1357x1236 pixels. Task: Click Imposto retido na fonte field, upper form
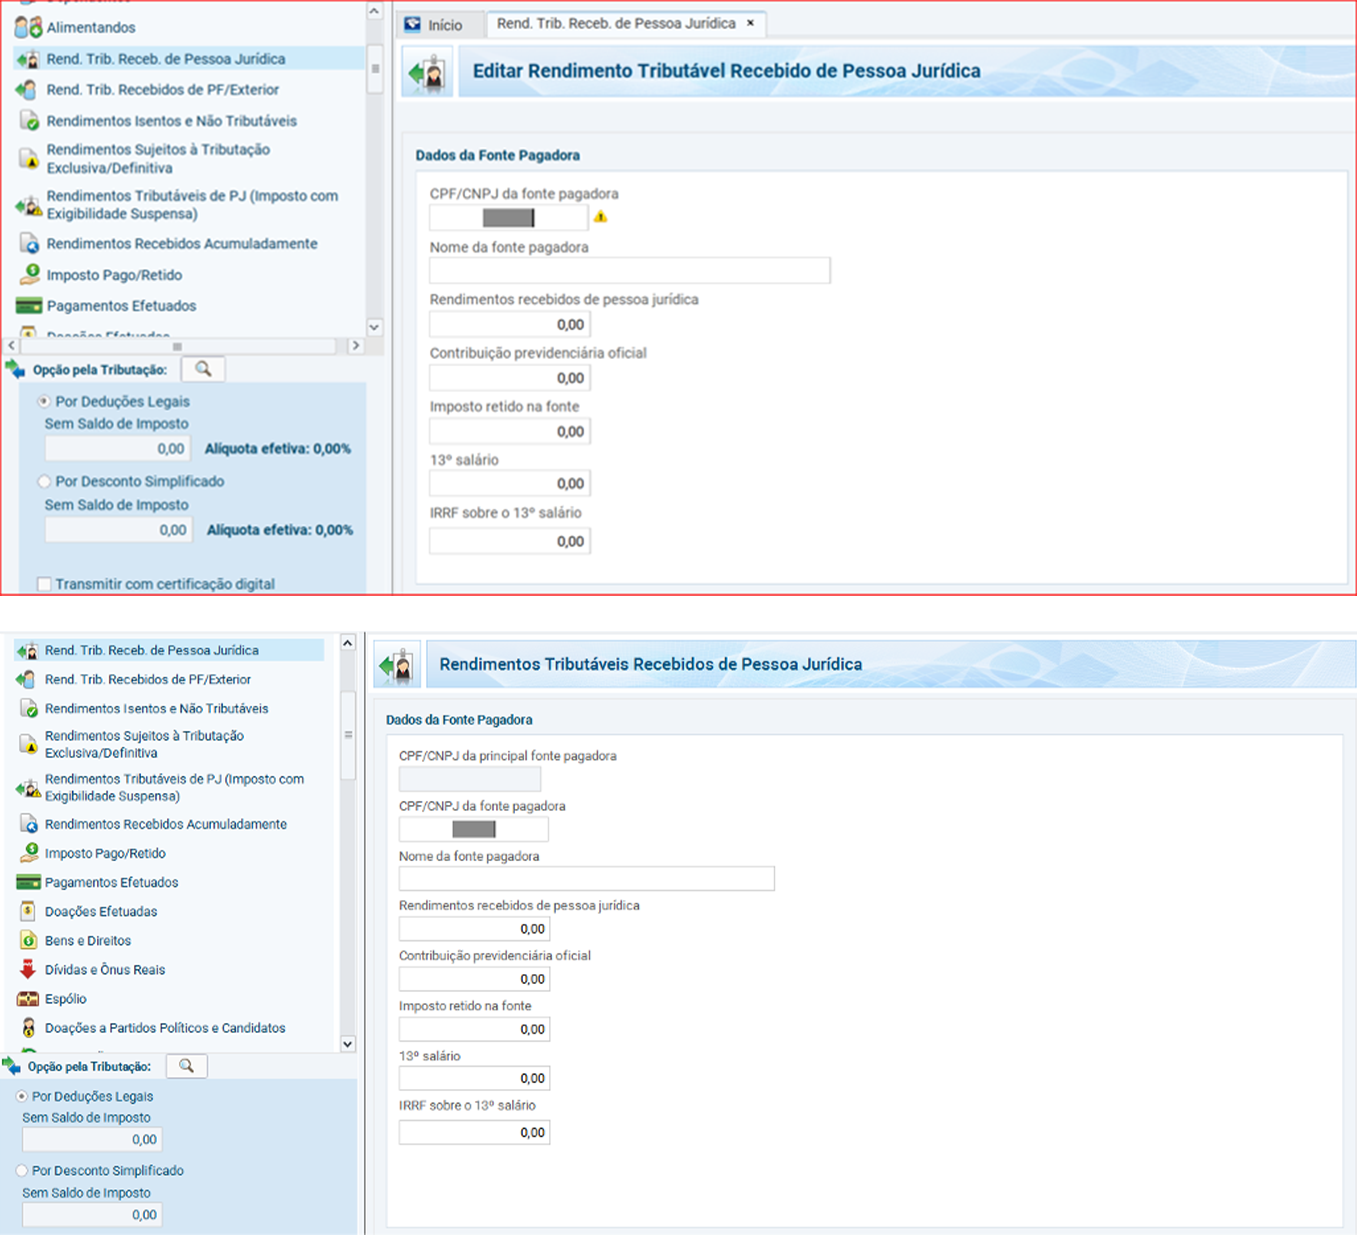click(x=509, y=431)
